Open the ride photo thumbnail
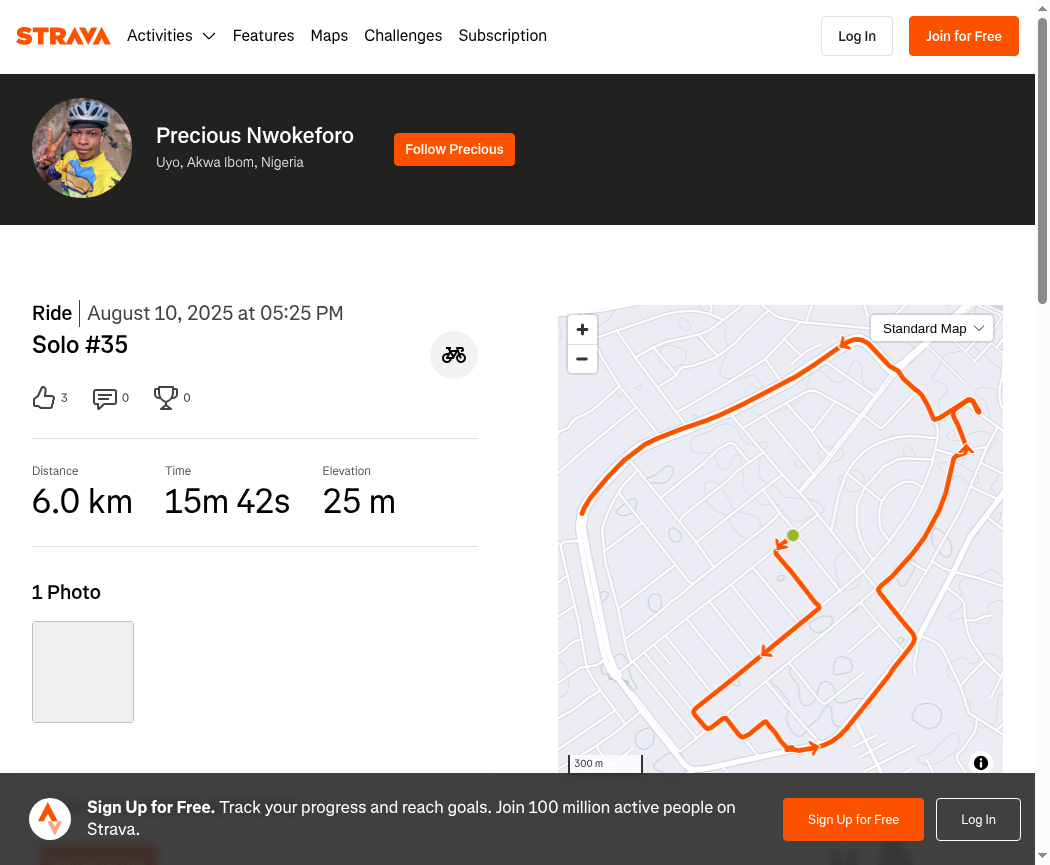 tap(83, 672)
